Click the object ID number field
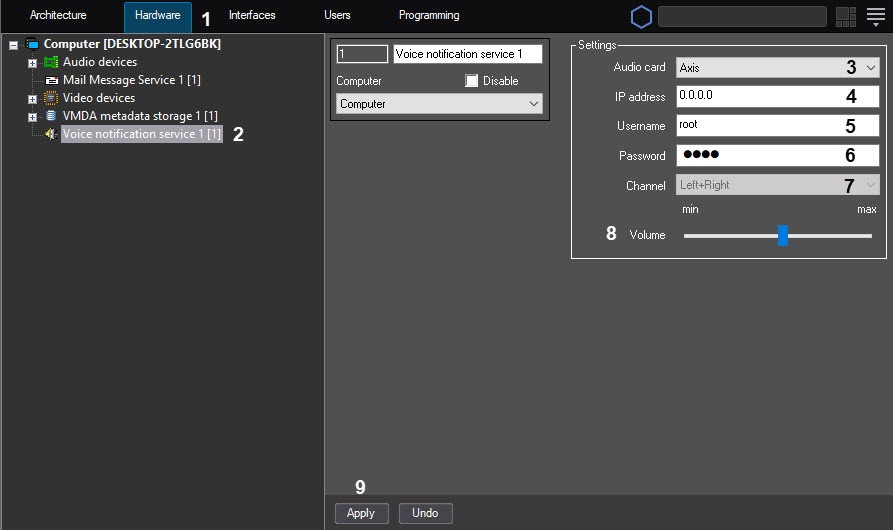Viewport: 893px width, 530px height. pos(362,54)
